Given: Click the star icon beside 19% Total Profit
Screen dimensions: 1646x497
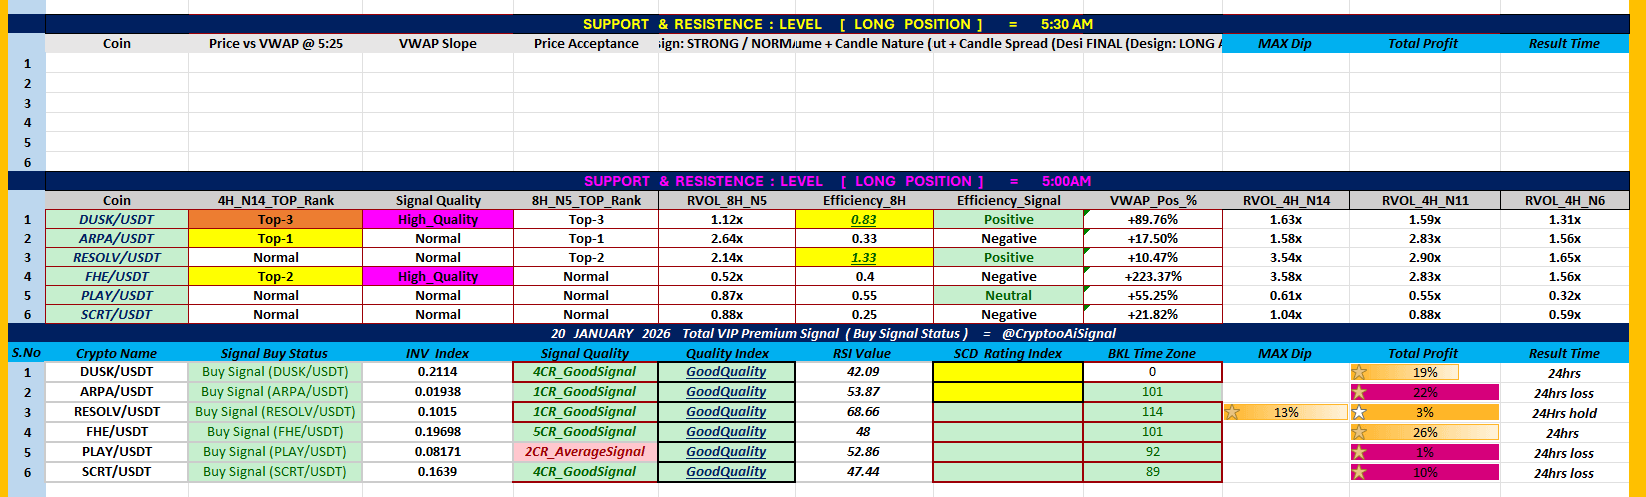Looking at the screenshot, I should coord(1359,373).
